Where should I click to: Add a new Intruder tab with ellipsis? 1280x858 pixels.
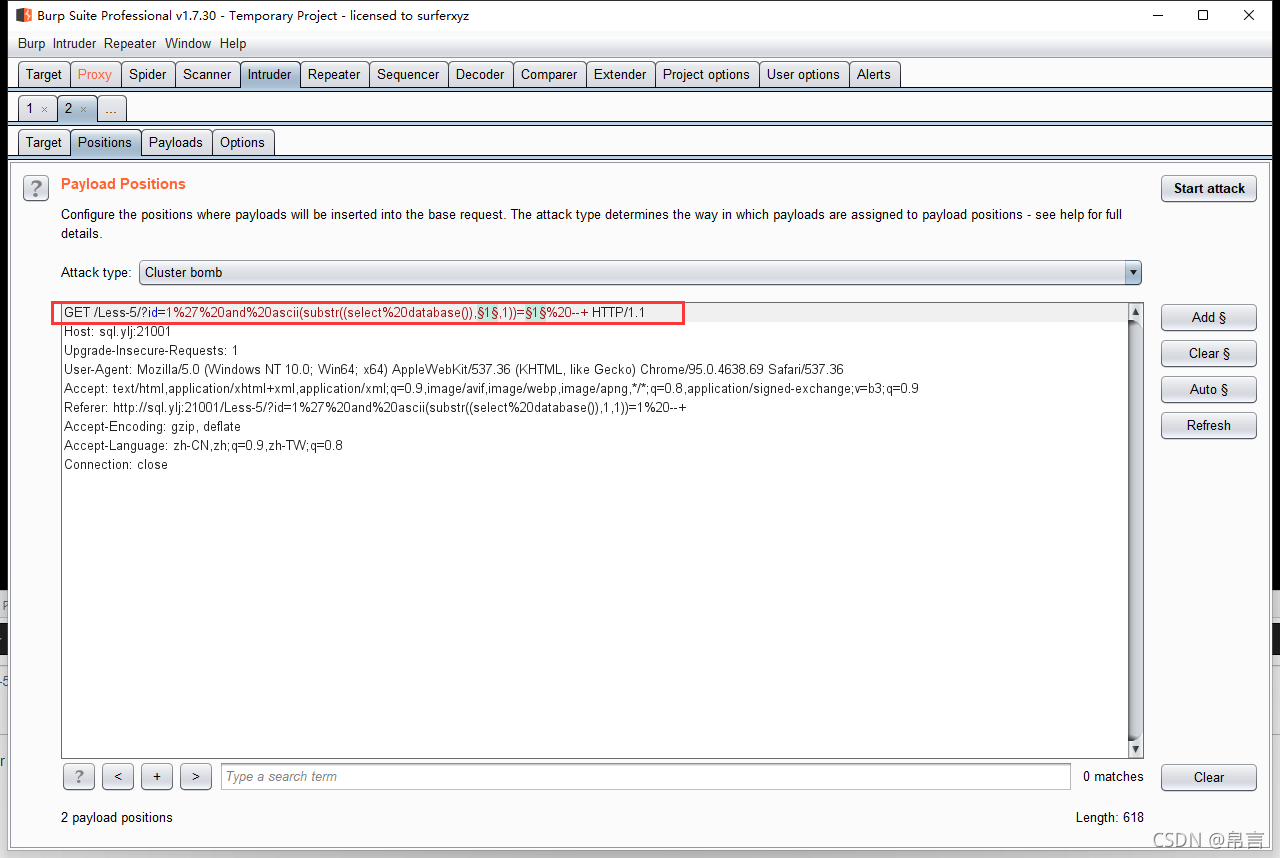pyautogui.click(x=110, y=109)
